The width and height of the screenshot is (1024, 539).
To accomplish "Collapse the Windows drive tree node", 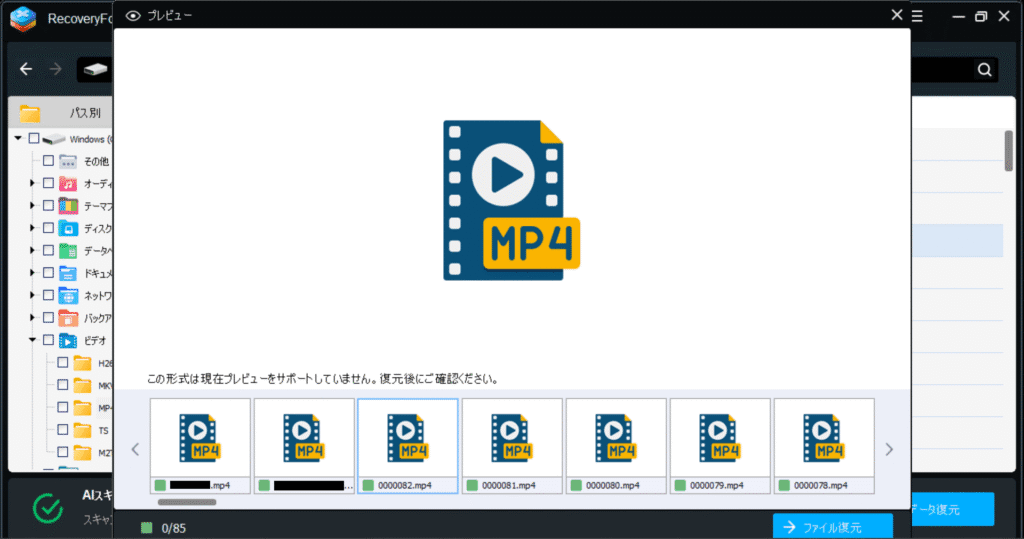I will pyautogui.click(x=18, y=139).
